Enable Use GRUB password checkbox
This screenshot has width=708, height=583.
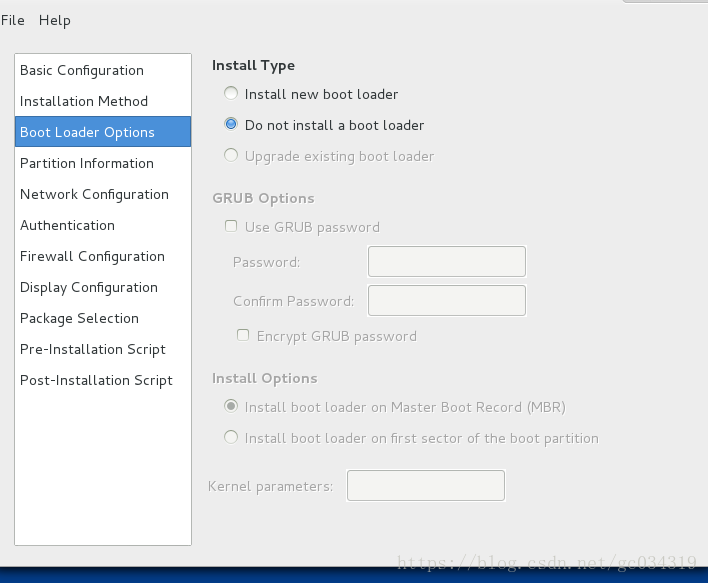coord(231,226)
